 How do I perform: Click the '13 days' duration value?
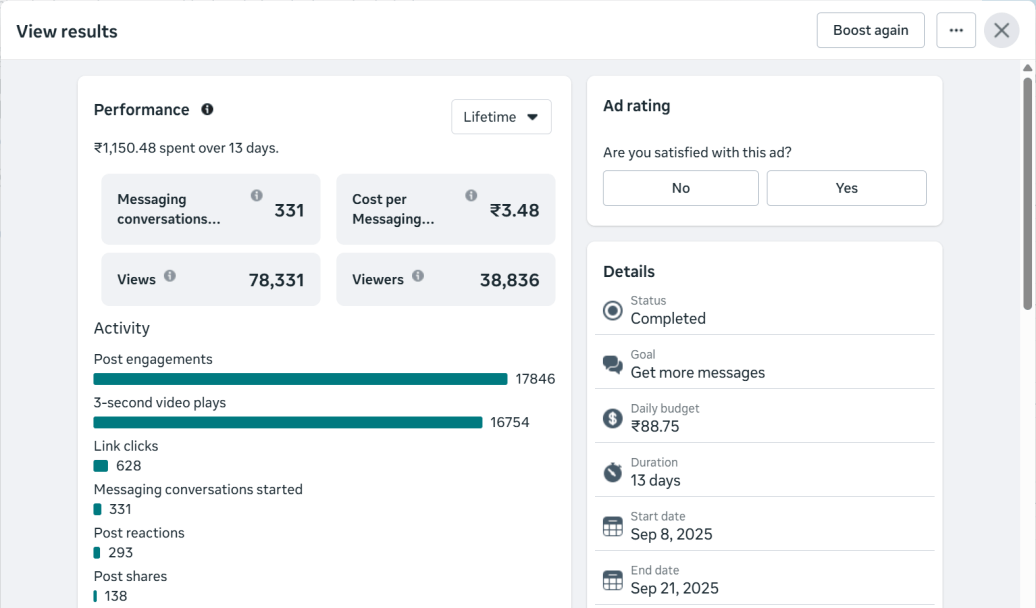click(655, 480)
